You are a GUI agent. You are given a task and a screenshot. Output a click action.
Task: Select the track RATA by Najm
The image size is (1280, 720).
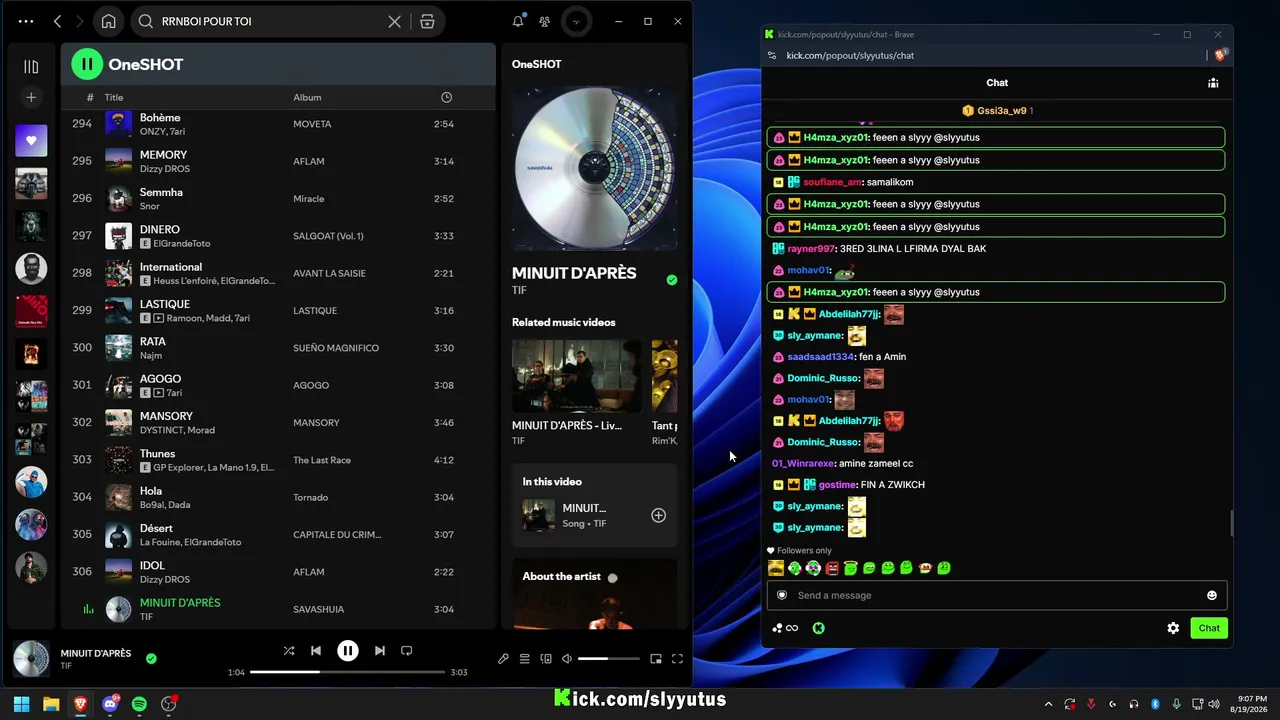pyautogui.click(x=278, y=348)
